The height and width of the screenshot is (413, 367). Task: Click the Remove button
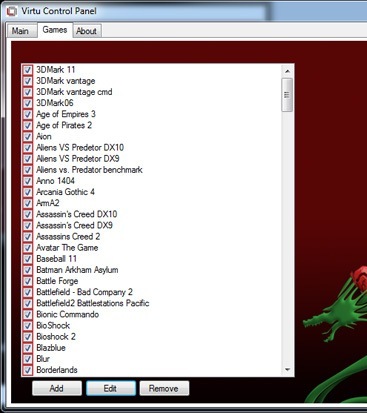(x=164, y=388)
